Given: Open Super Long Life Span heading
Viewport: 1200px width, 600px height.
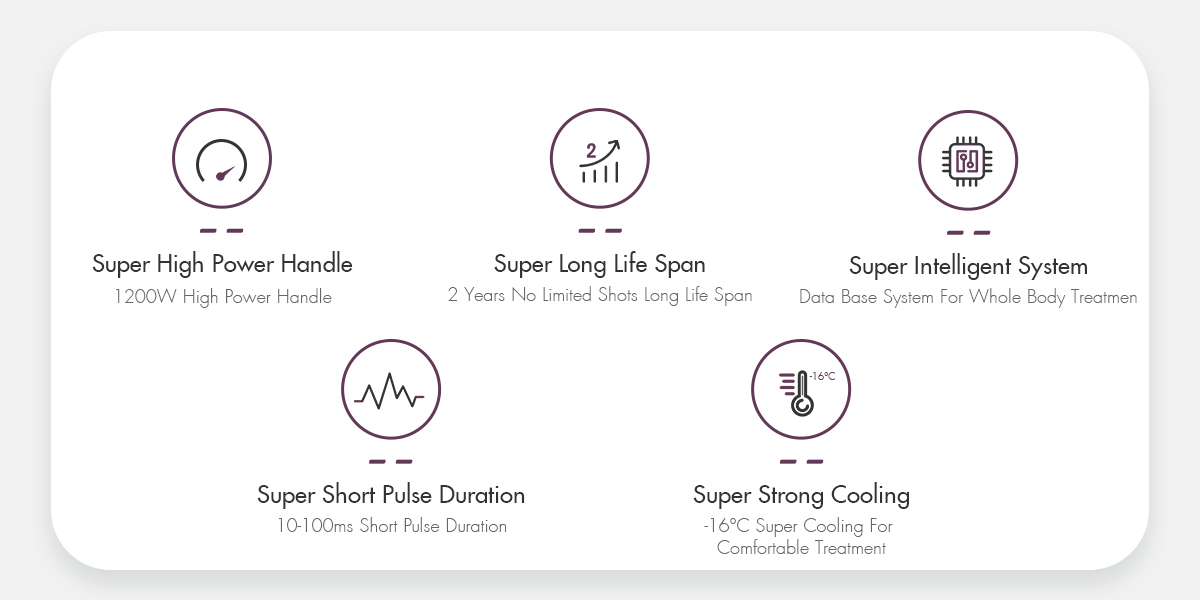Looking at the screenshot, I should 600,264.
